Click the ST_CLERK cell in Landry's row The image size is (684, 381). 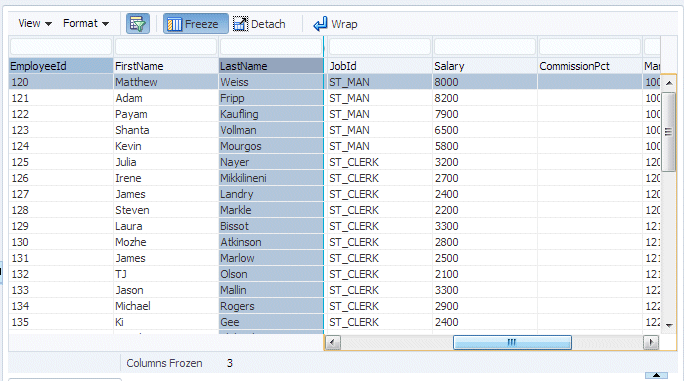(x=380, y=194)
